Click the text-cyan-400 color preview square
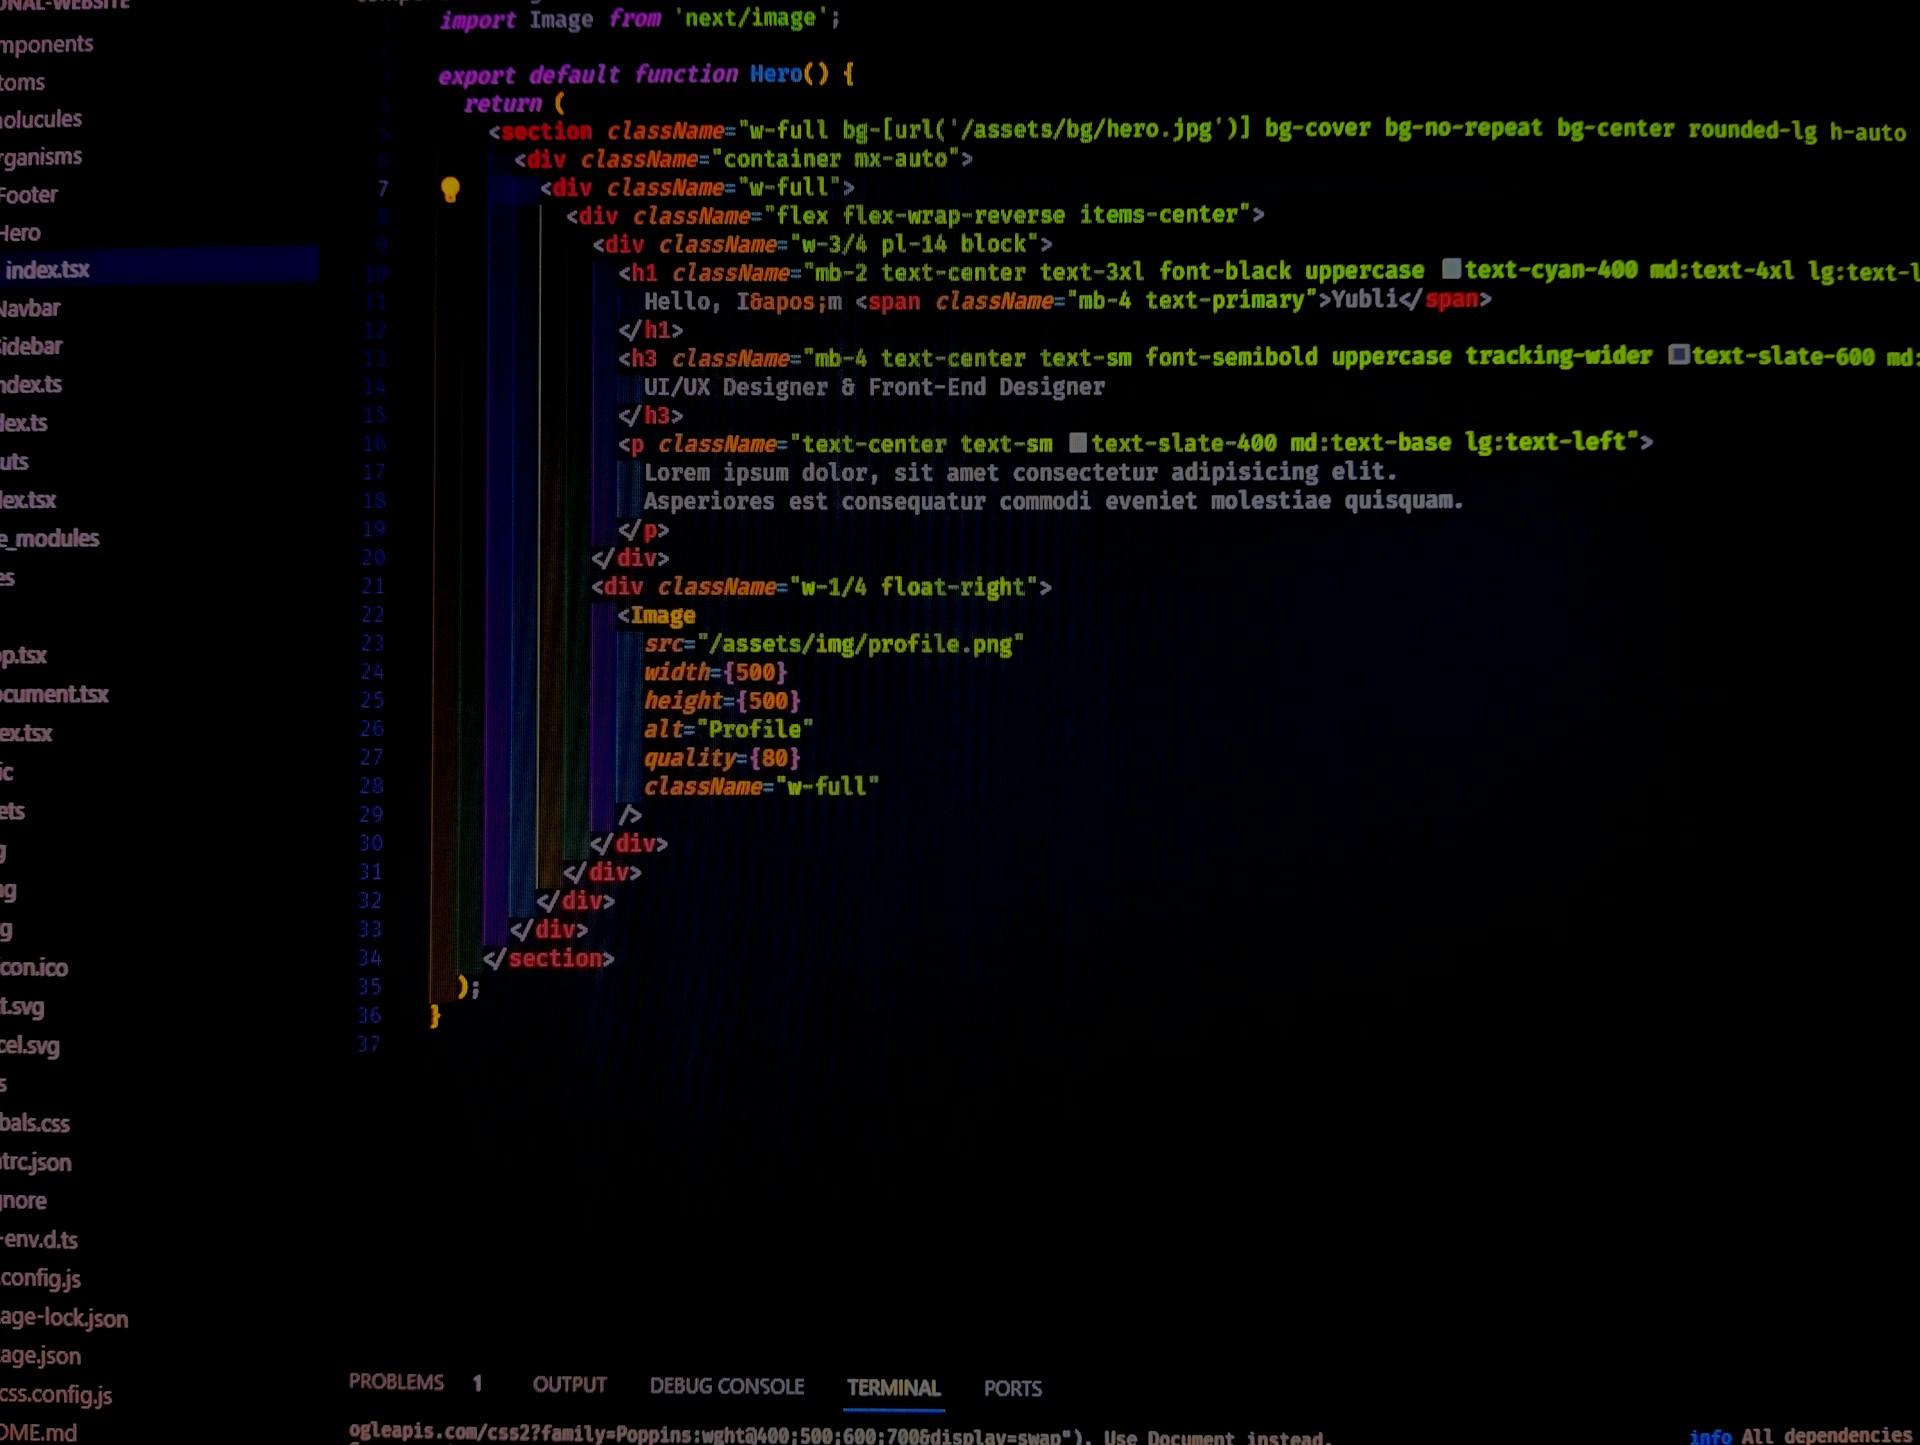1920x1445 pixels. 1451,269
